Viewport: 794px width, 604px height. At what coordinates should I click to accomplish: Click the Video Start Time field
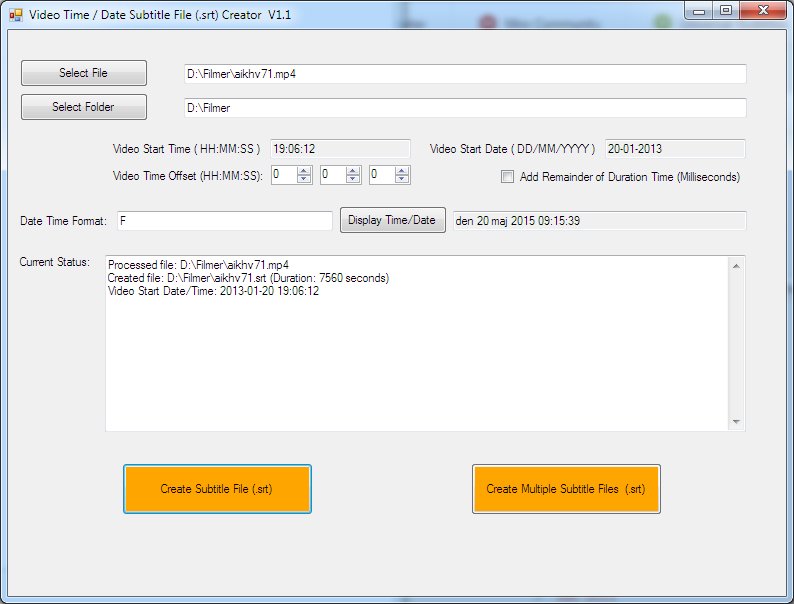[340, 149]
